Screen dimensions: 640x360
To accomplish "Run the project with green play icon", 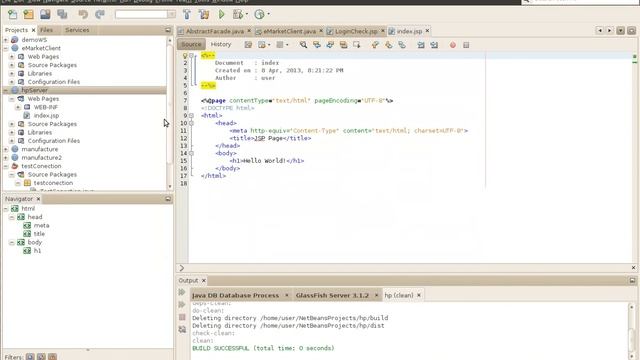I will point(222,15).
